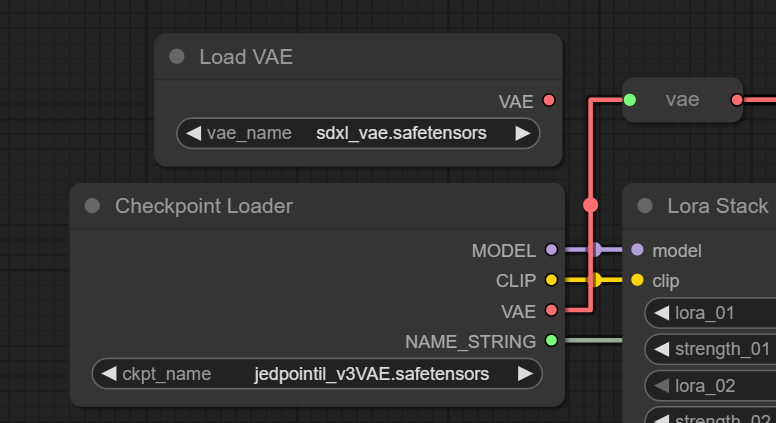The image size is (776, 423).
Task: Open the jedpointil_v3VAE.safetensors checkpoint dropdown
Action: coord(371,374)
